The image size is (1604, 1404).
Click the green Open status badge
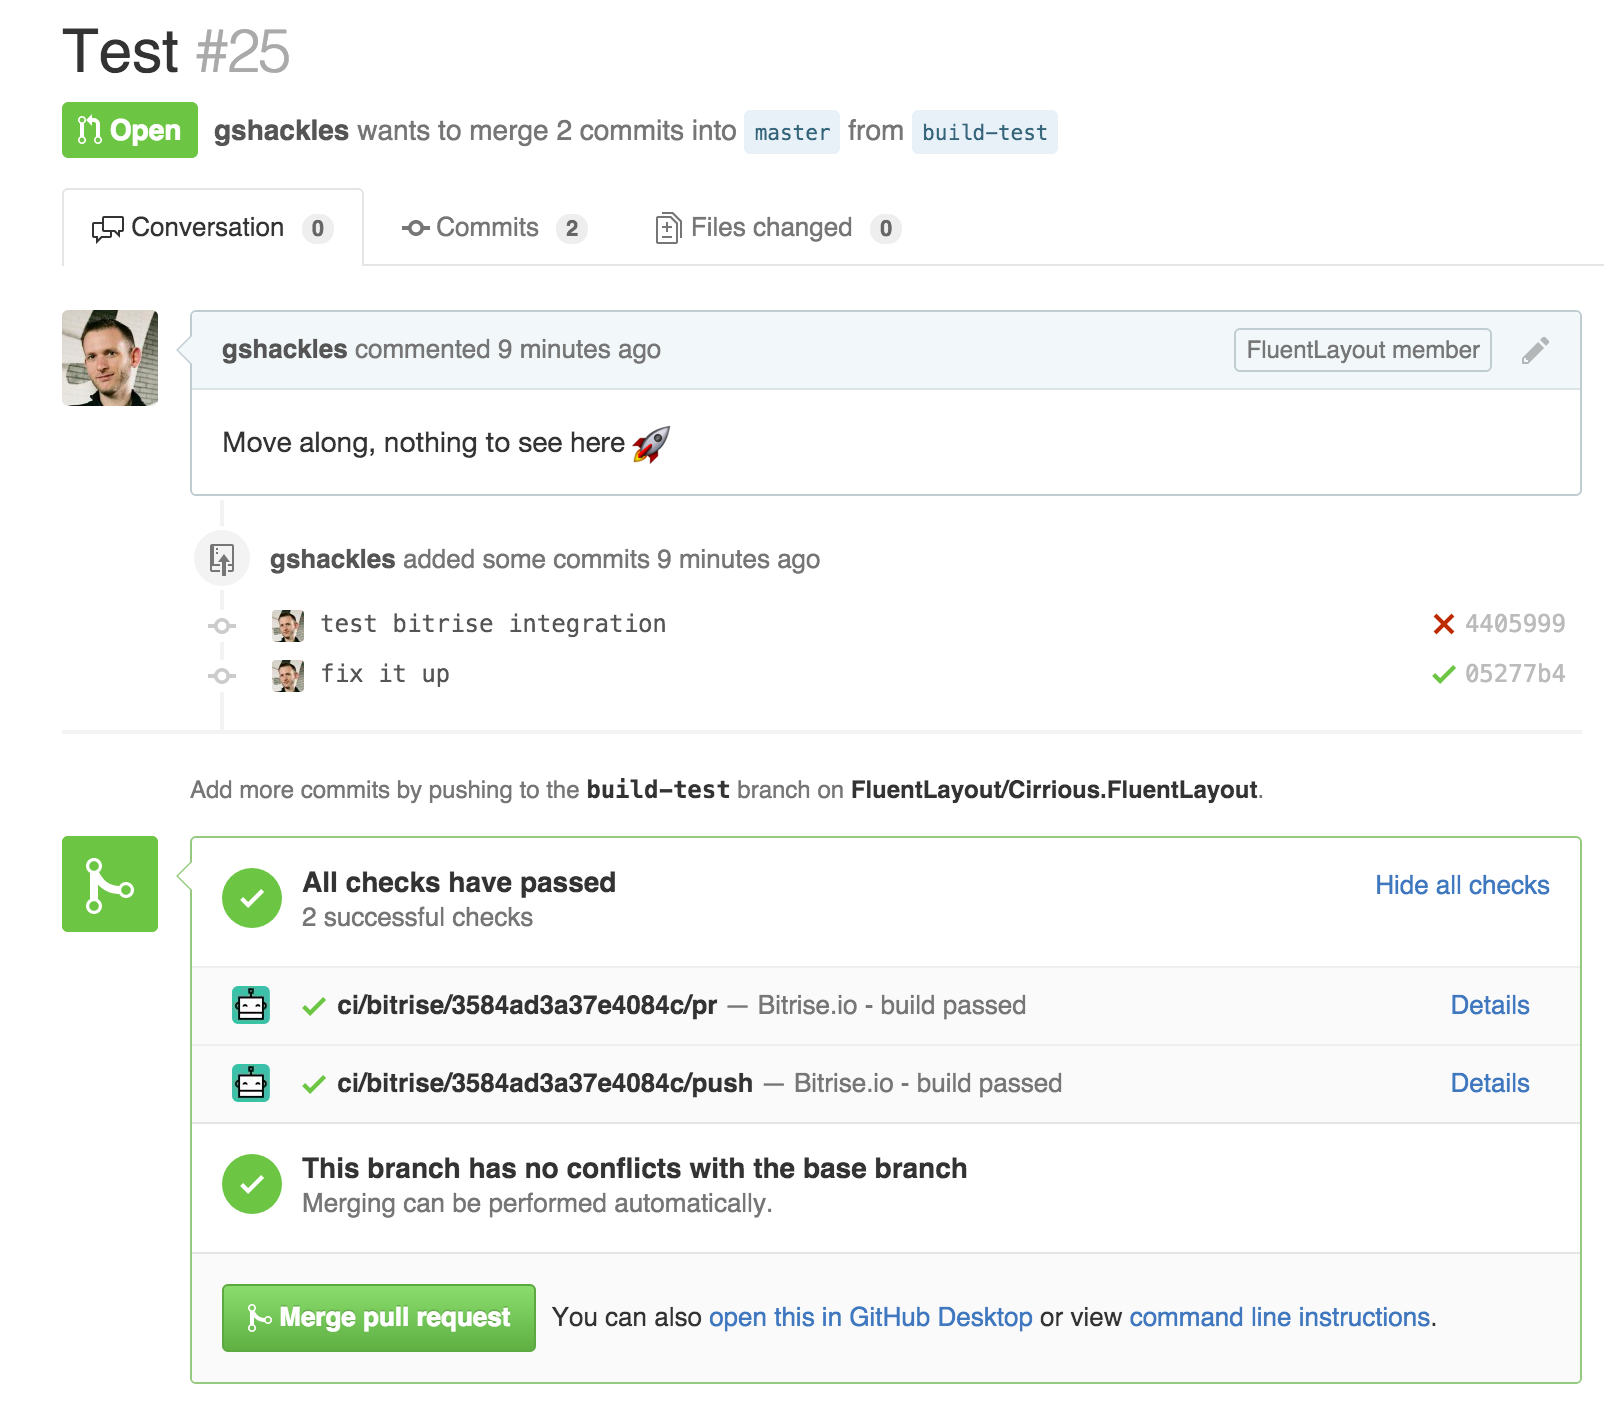[130, 130]
